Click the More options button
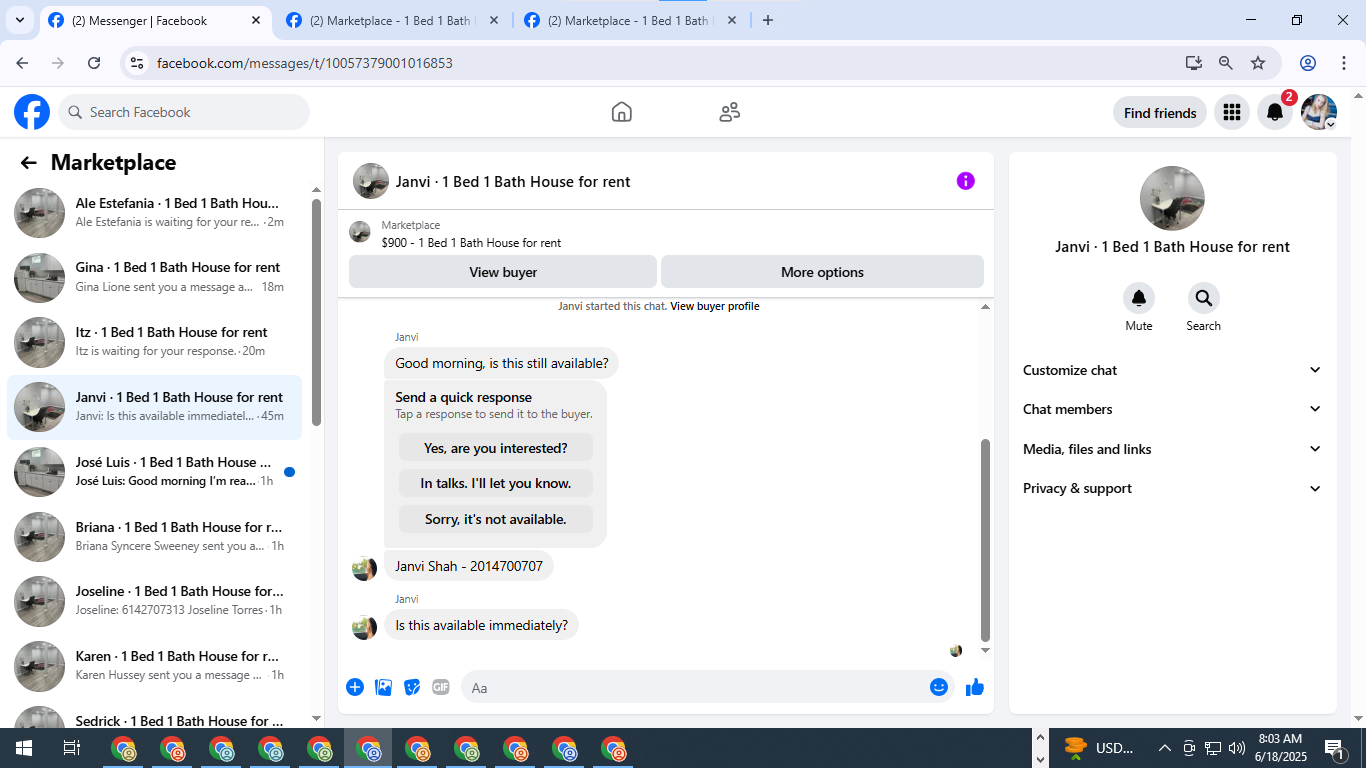 click(x=822, y=272)
